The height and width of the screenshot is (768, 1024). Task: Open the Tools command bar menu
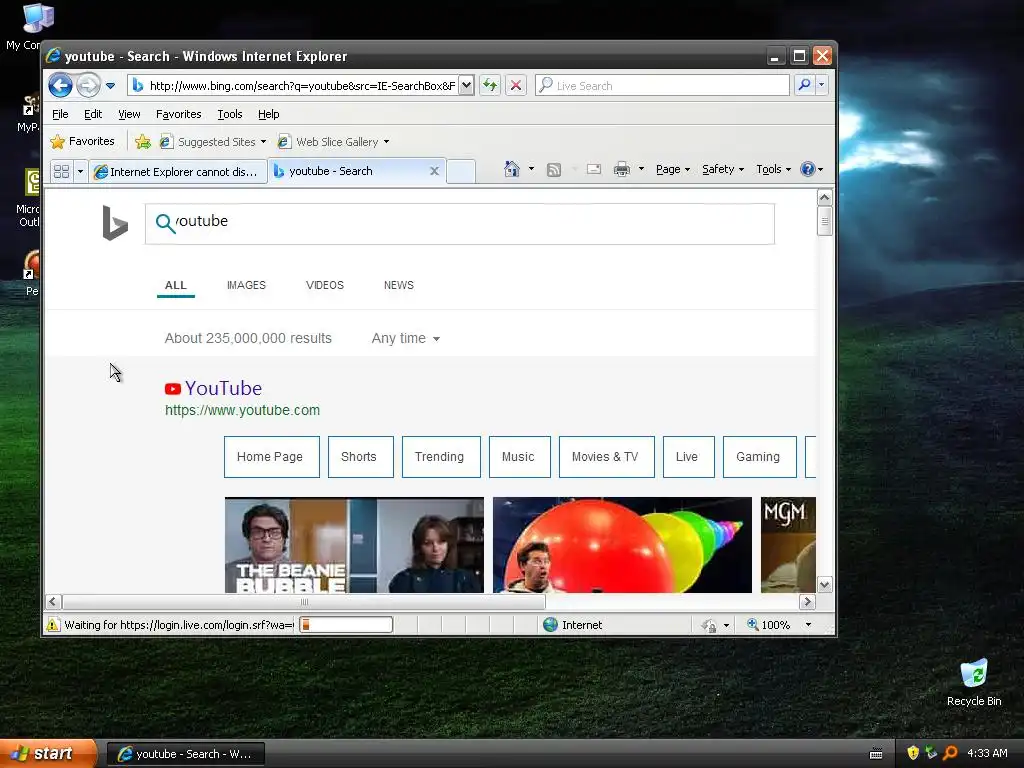773,169
